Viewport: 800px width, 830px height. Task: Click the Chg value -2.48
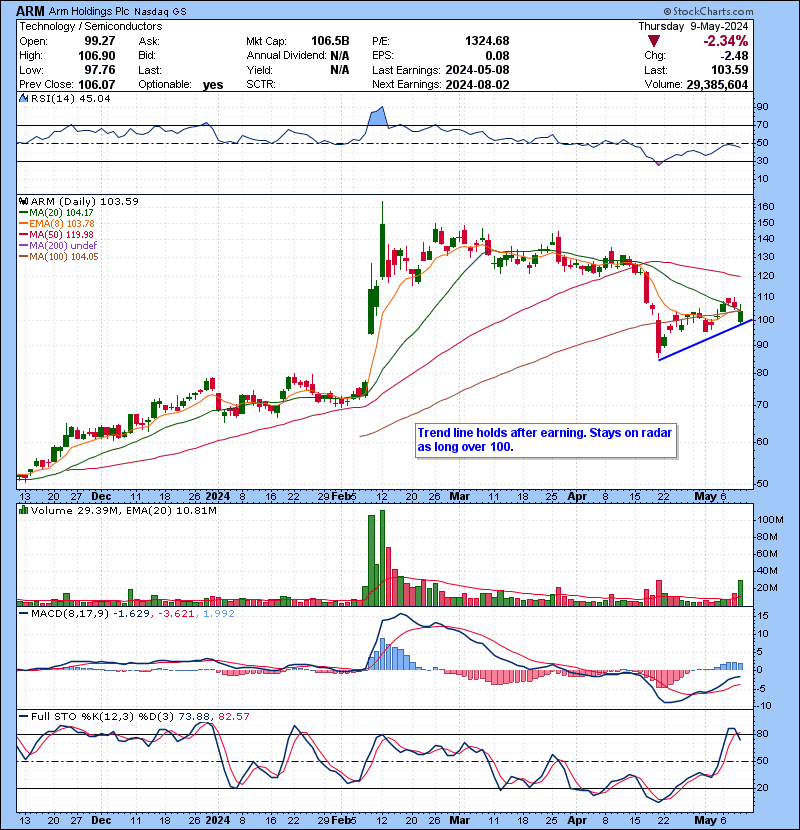pos(734,56)
